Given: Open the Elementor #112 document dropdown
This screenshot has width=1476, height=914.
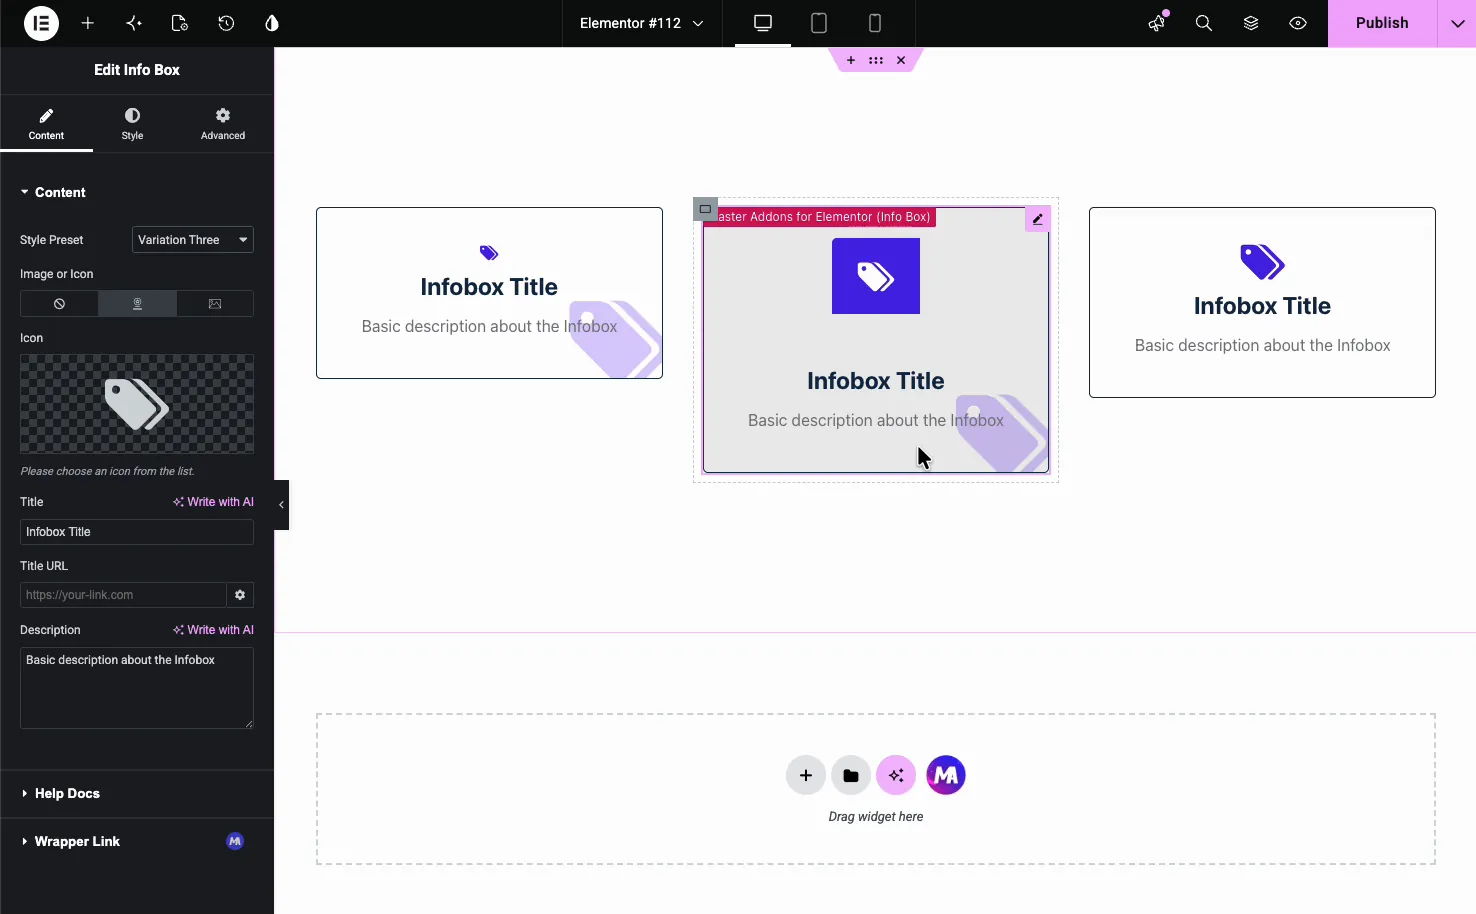Looking at the screenshot, I should (641, 23).
